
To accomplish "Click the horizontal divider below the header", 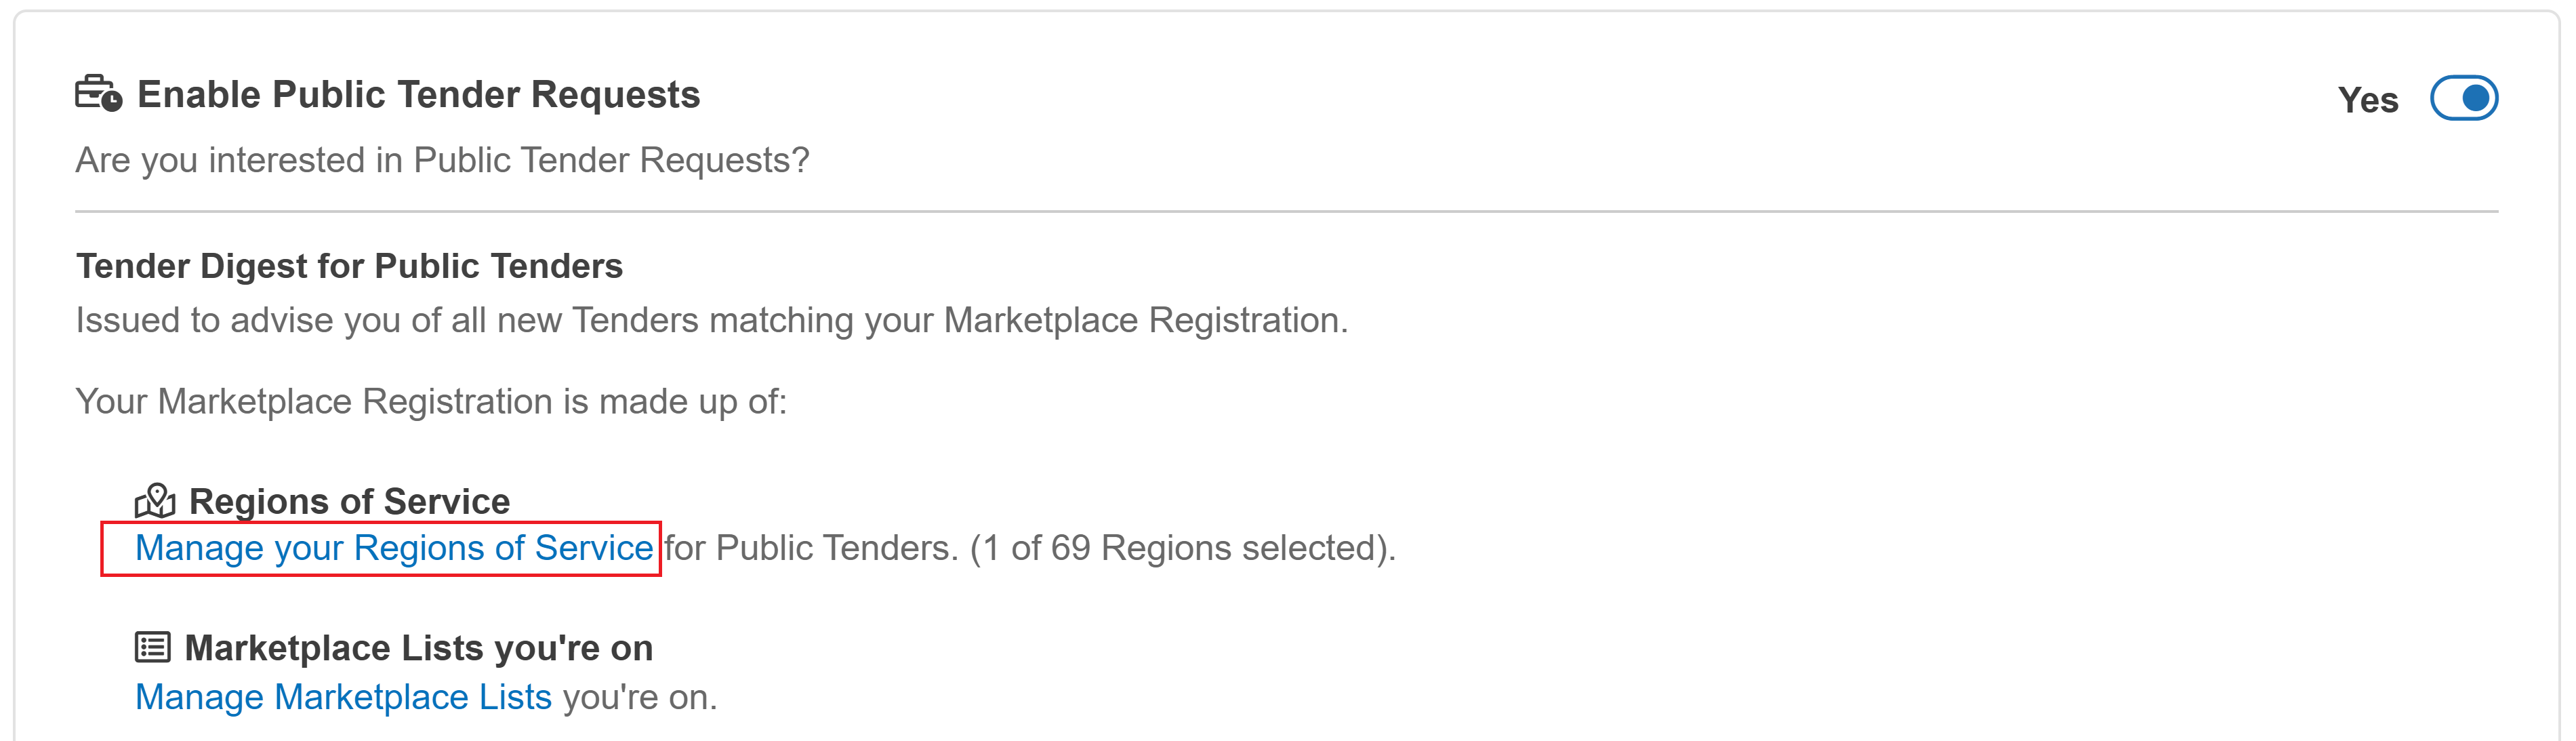I will pyautogui.click(x=1286, y=212).
